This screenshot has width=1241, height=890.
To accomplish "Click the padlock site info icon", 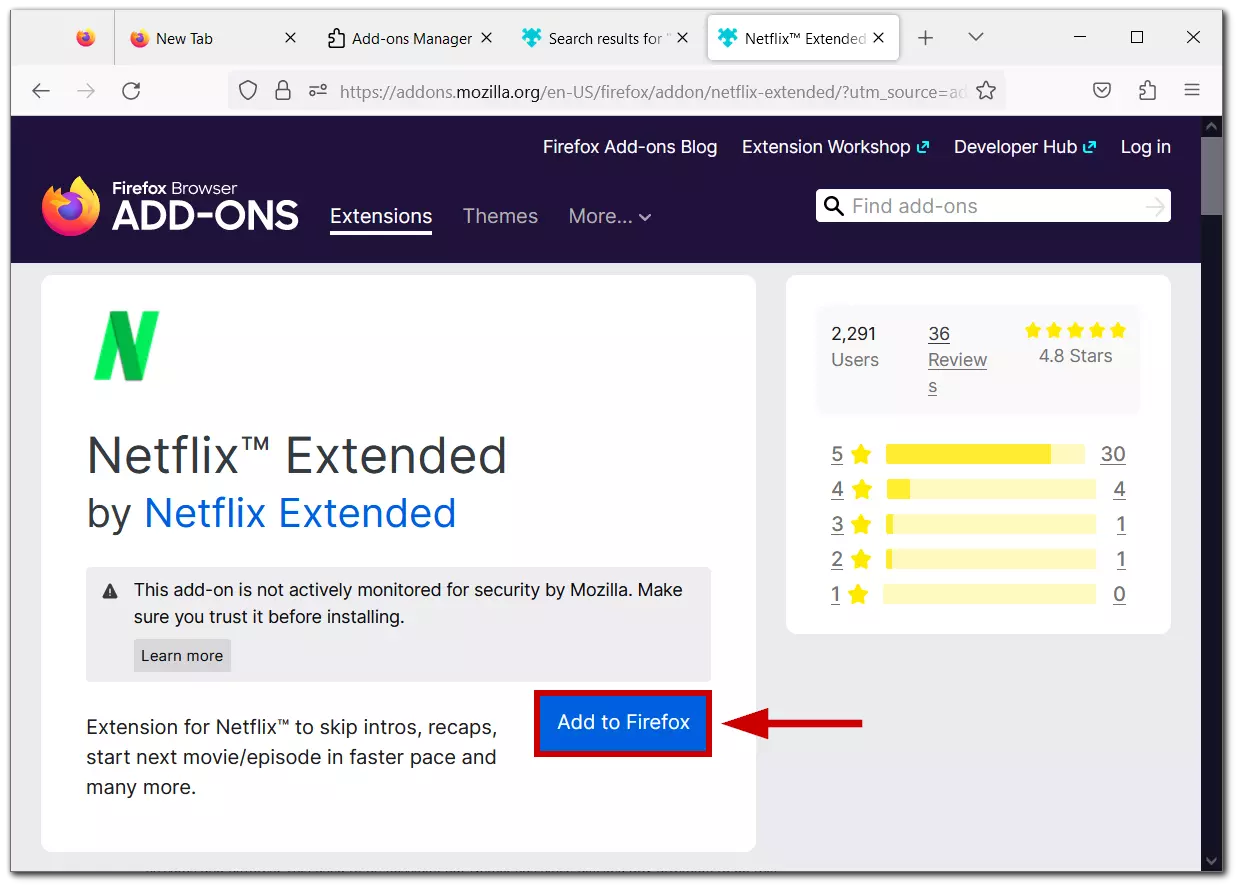I will coord(283,91).
